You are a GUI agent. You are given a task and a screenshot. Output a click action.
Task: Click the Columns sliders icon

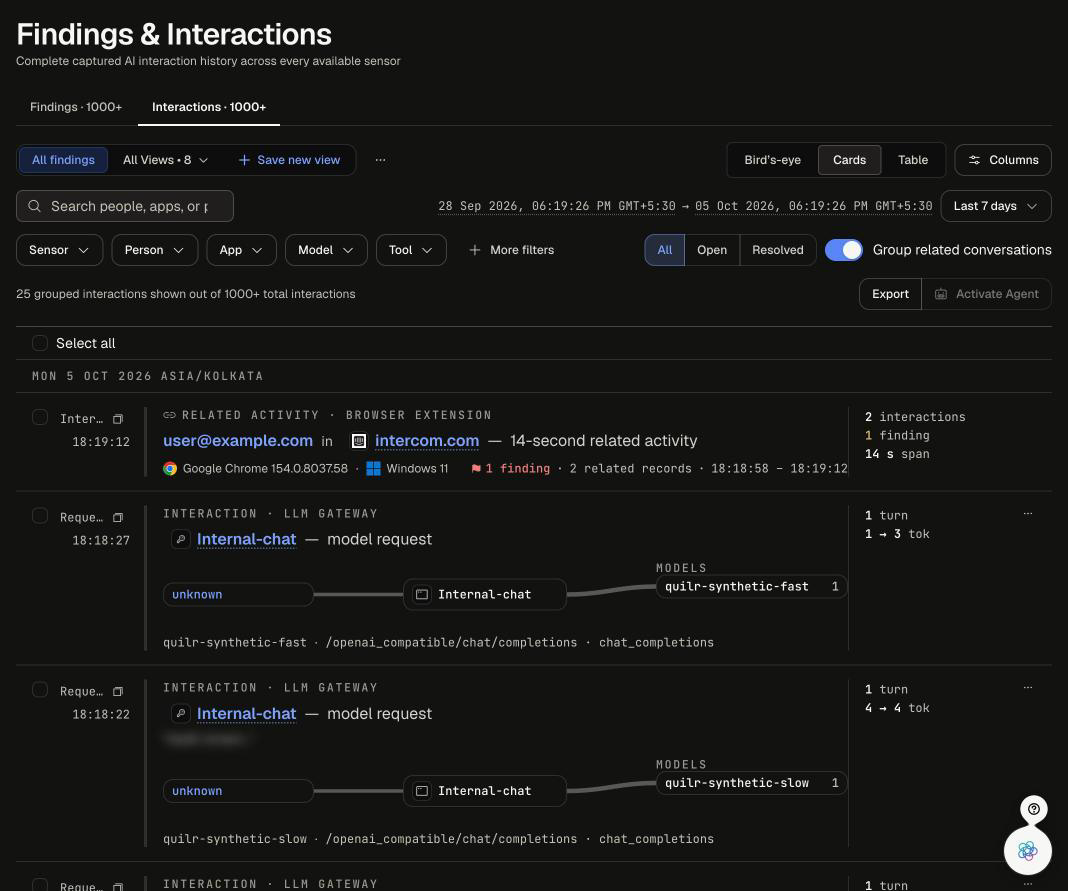(x=975, y=160)
